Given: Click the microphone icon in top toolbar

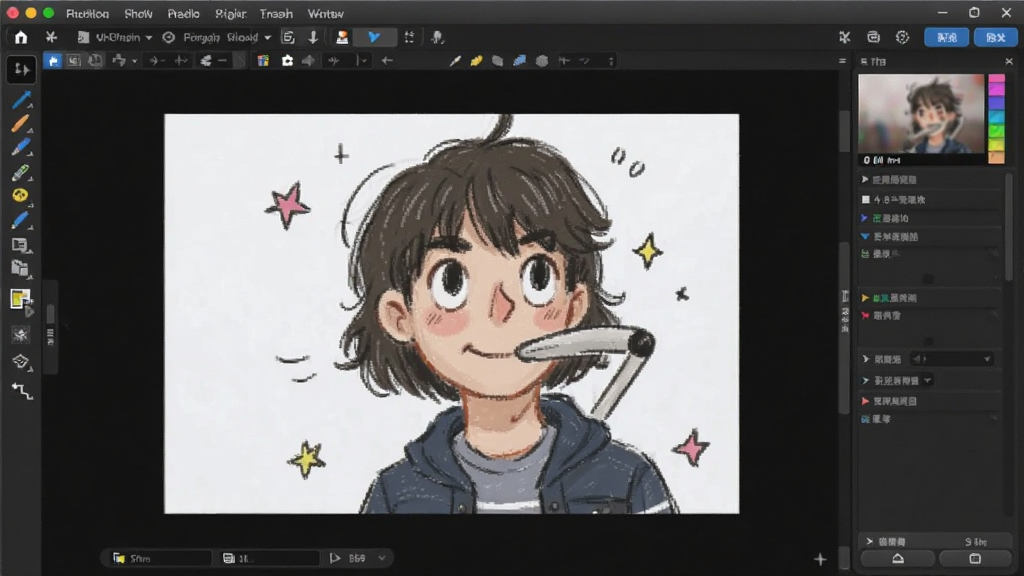Looking at the screenshot, I should (x=437, y=37).
